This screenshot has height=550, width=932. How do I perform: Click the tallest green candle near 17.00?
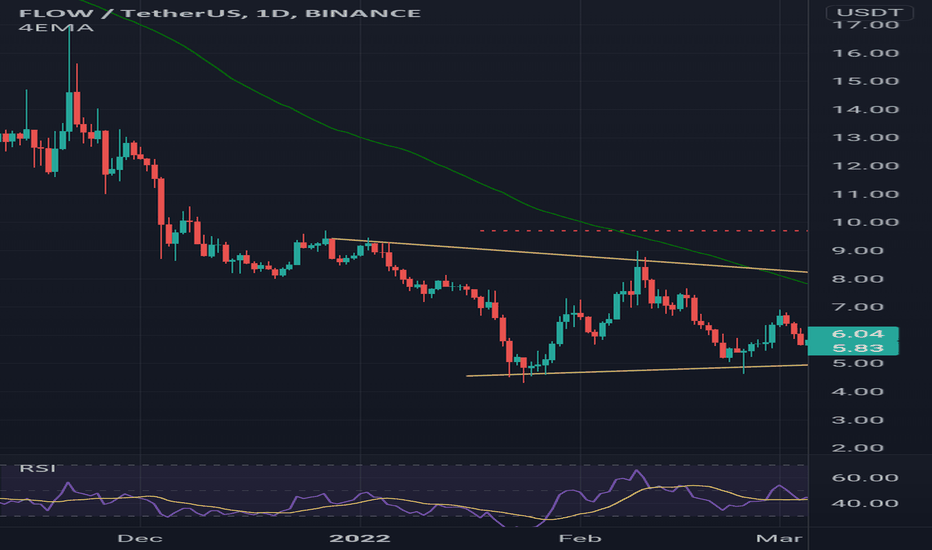[69, 111]
